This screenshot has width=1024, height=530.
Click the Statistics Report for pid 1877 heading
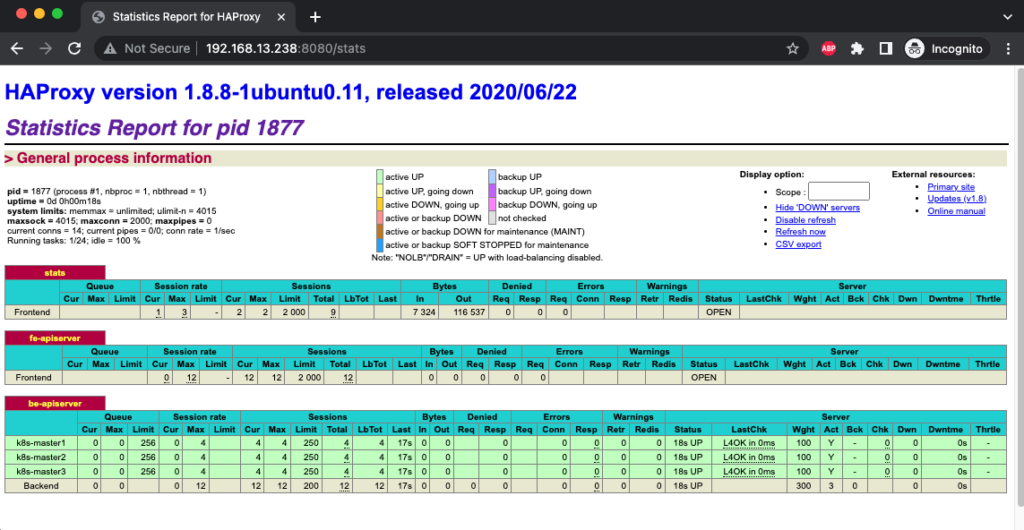(x=154, y=127)
